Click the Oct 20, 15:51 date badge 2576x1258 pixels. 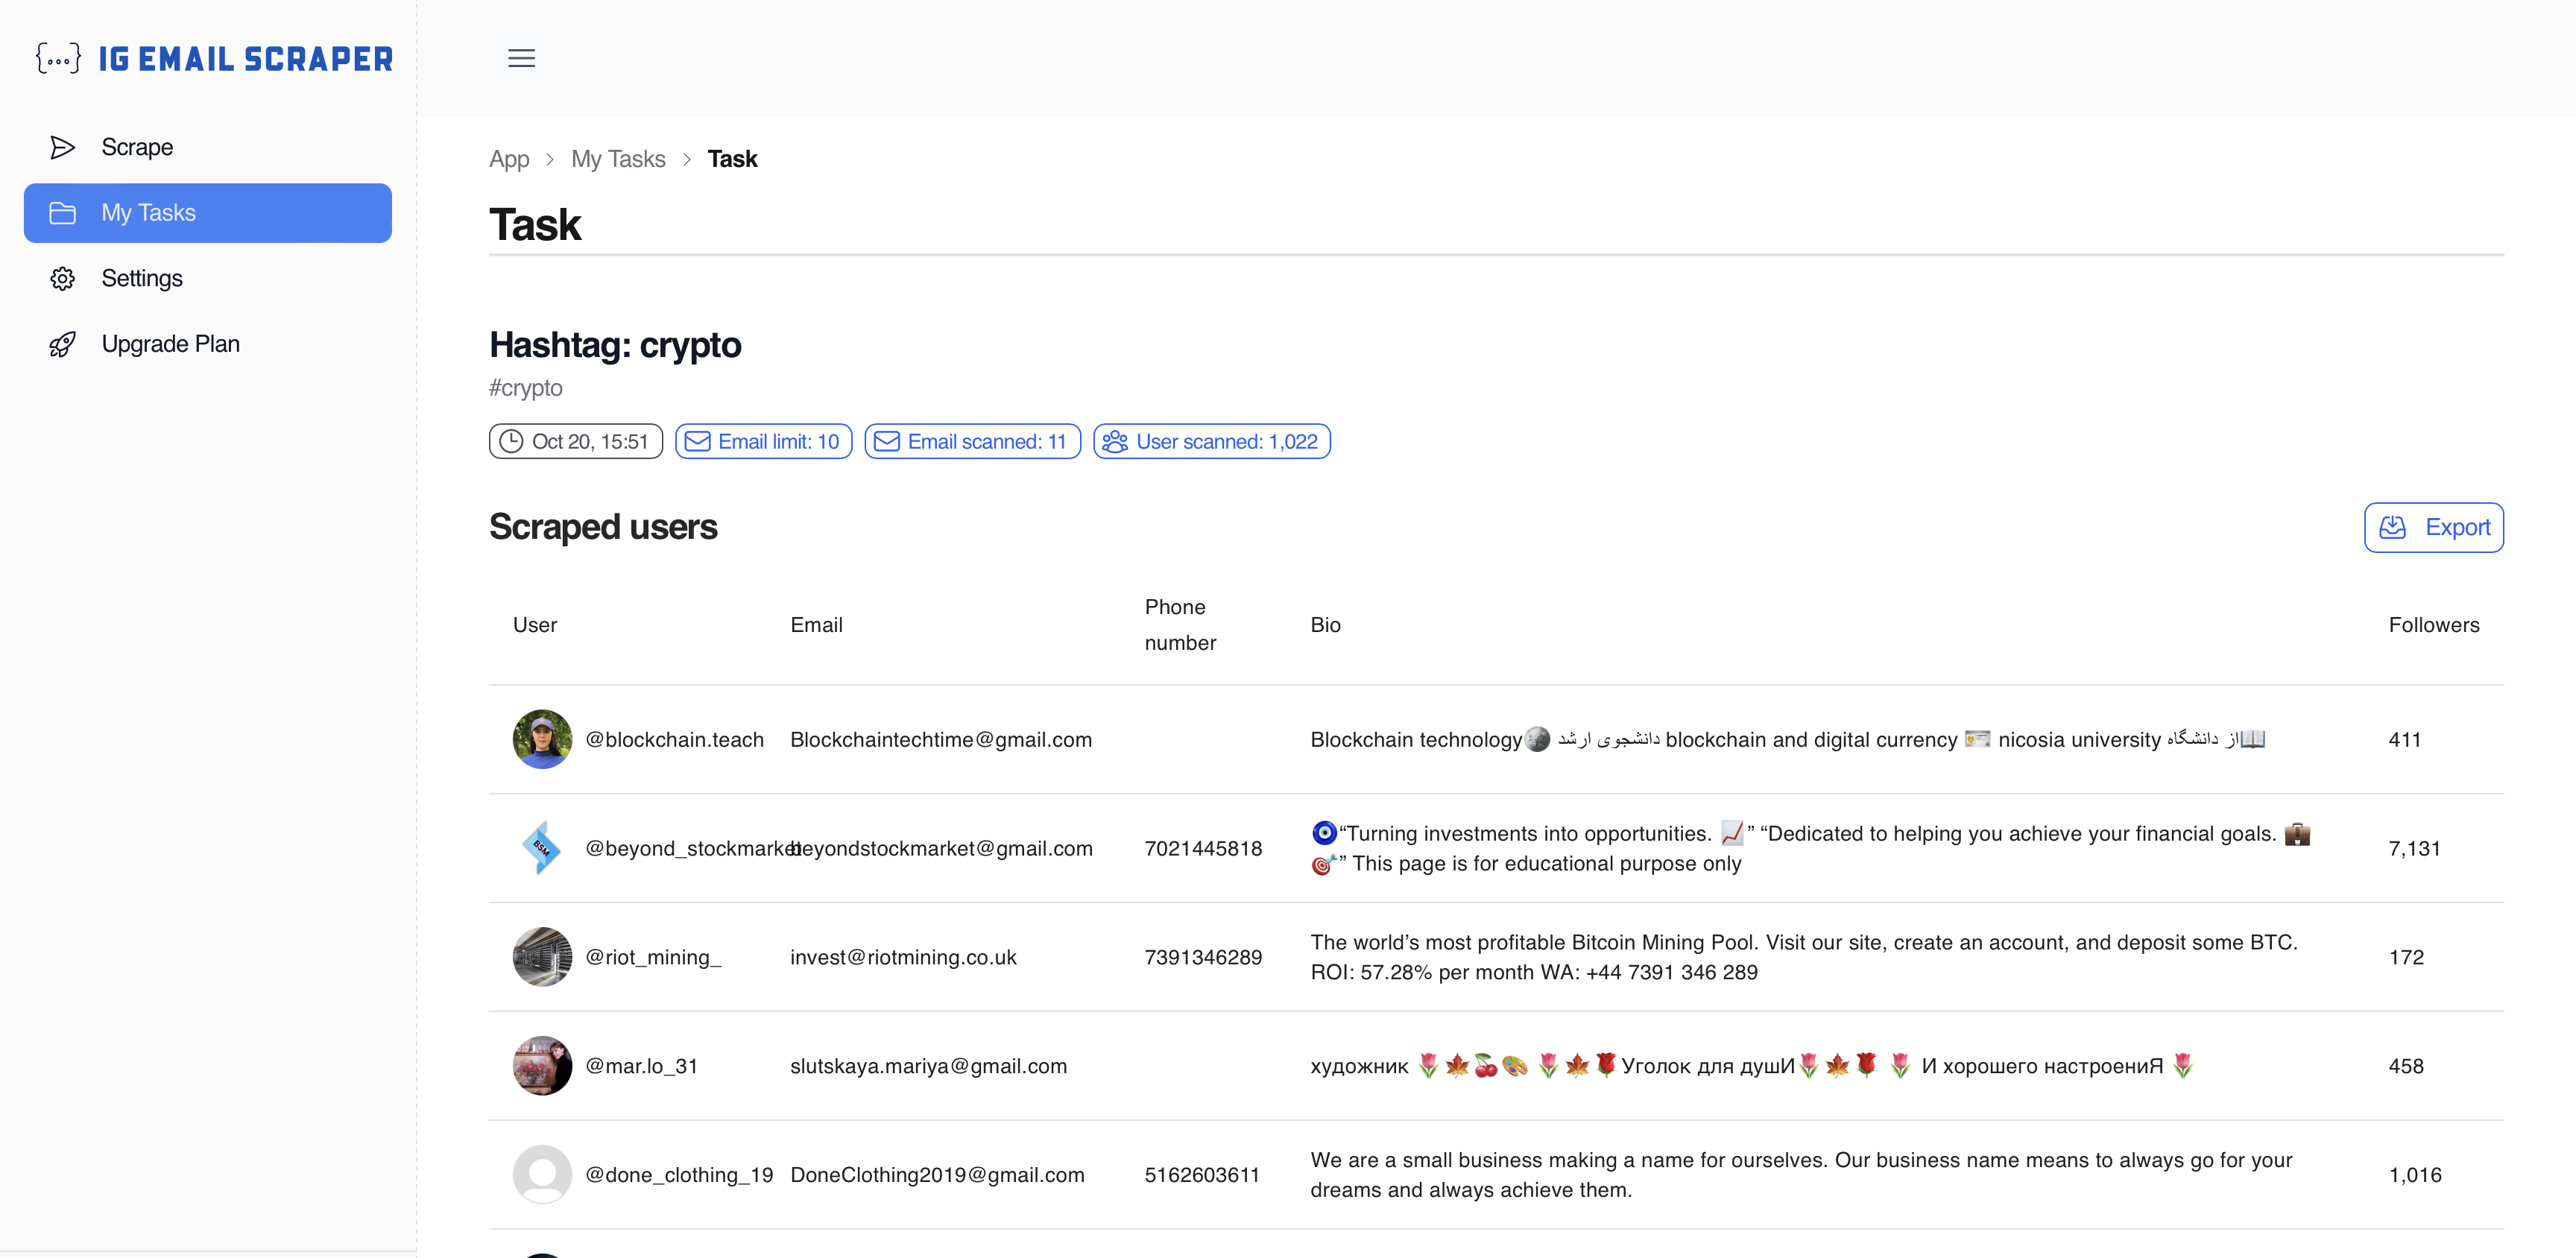tap(576, 441)
